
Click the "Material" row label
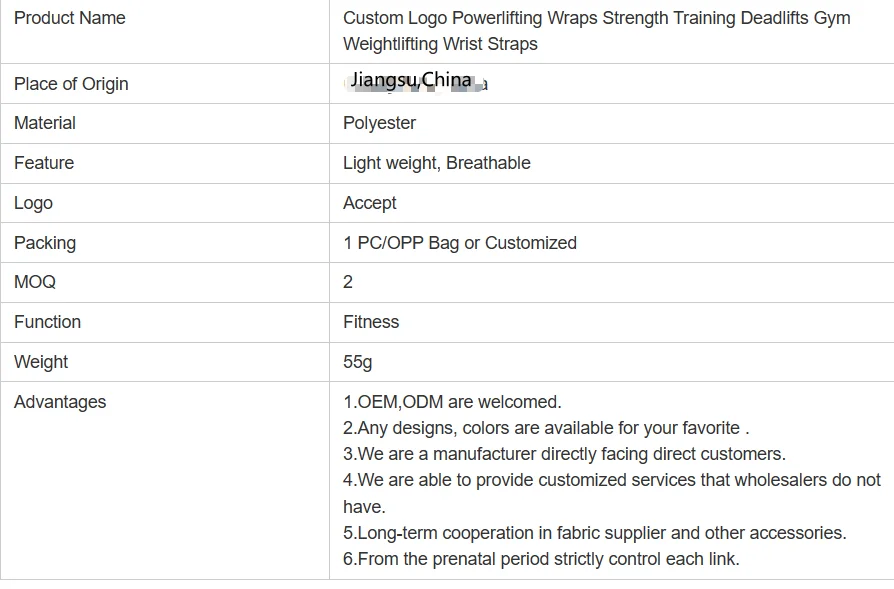pos(45,123)
